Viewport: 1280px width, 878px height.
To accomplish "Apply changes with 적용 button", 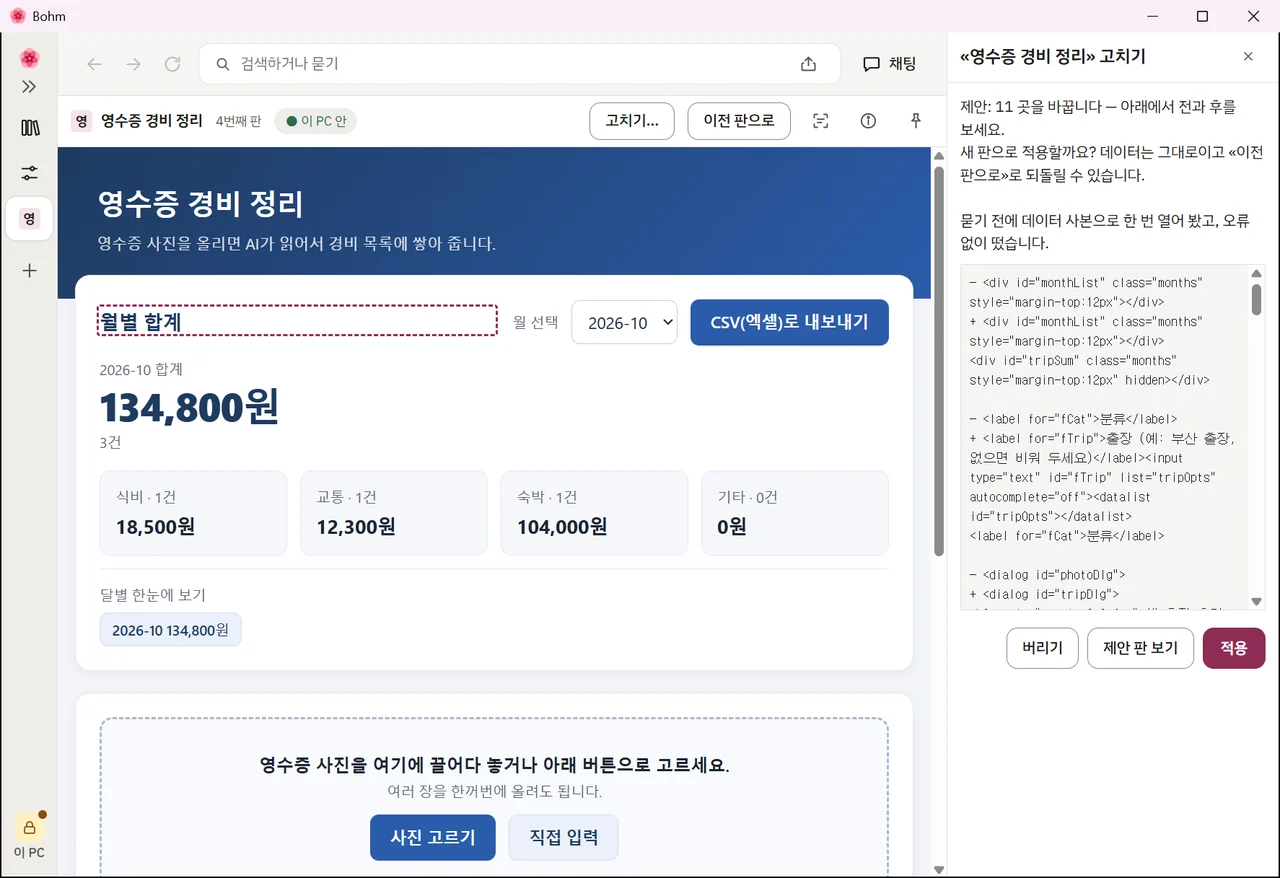I will tap(1234, 648).
